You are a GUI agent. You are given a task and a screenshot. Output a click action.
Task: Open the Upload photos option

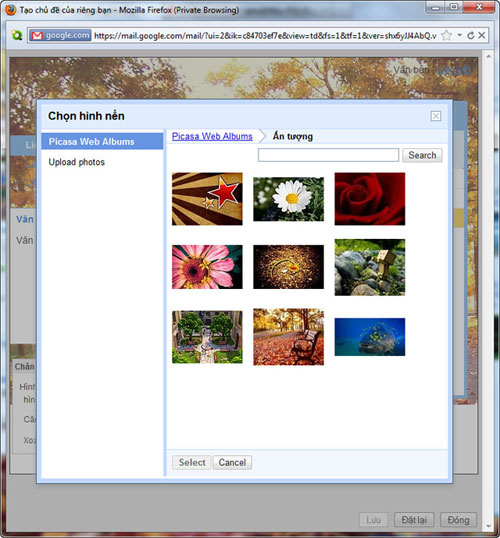pos(77,162)
